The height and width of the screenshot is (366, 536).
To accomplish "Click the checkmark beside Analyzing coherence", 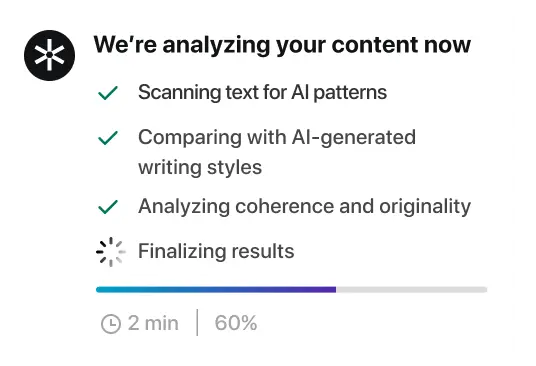I will click(x=108, y=207).
